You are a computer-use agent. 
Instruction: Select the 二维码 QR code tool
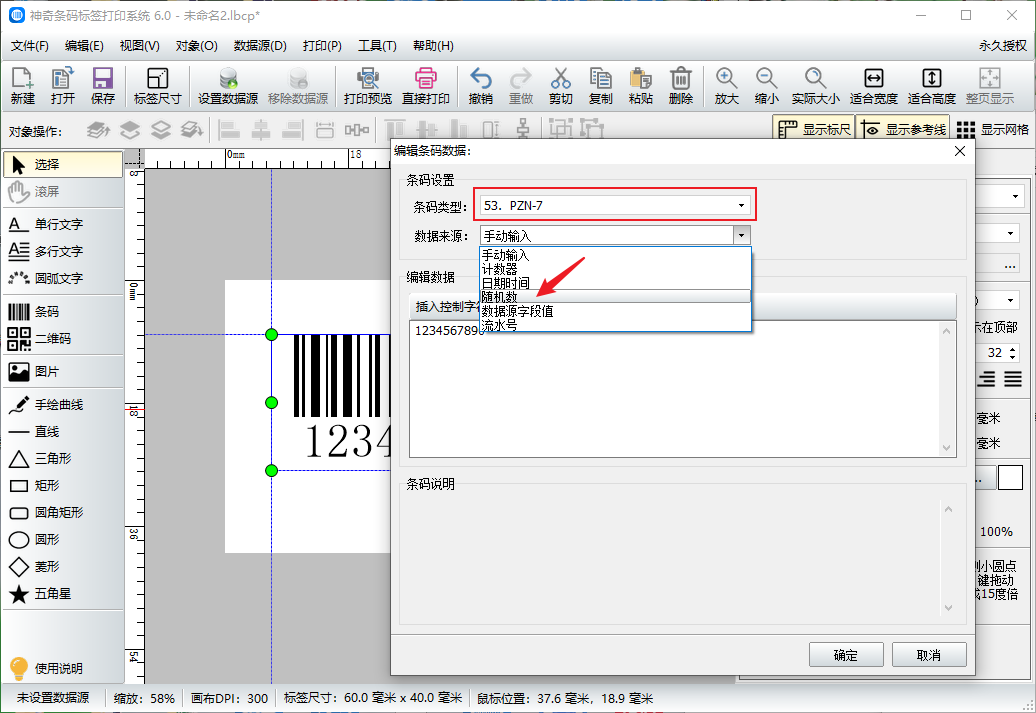pos(63,338)
